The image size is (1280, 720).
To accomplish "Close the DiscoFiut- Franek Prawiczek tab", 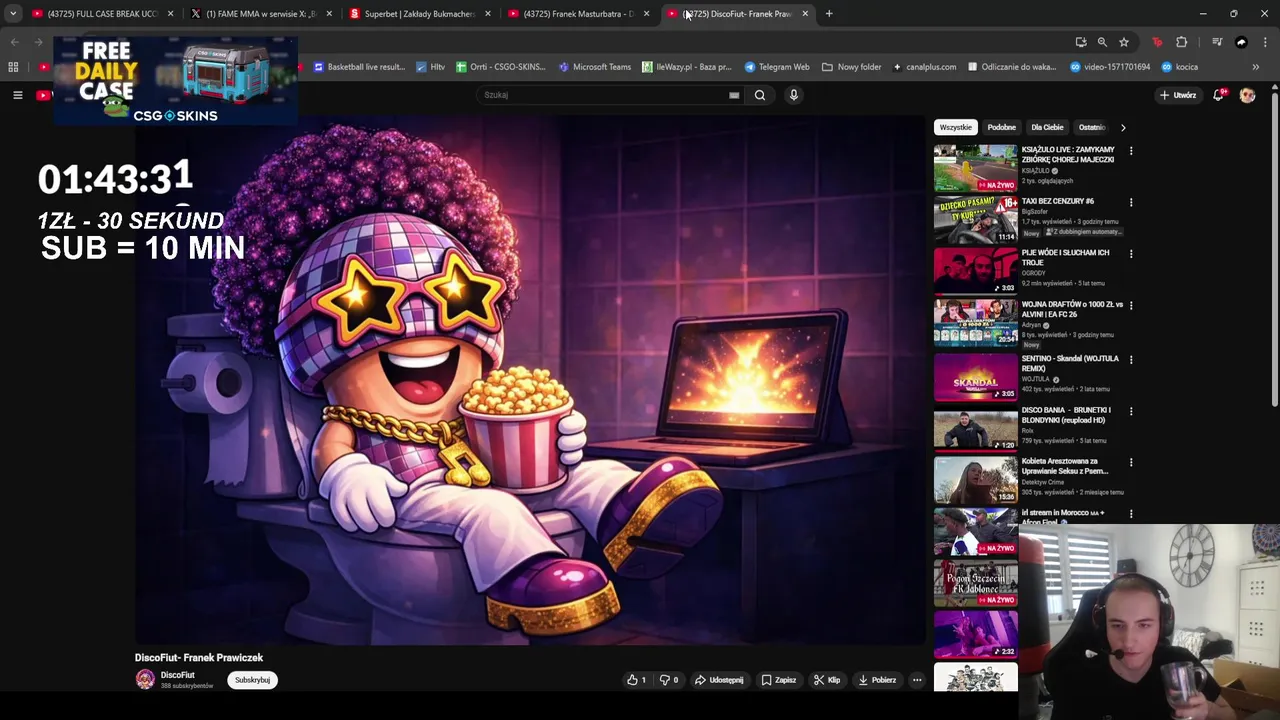I will [805, 14].
